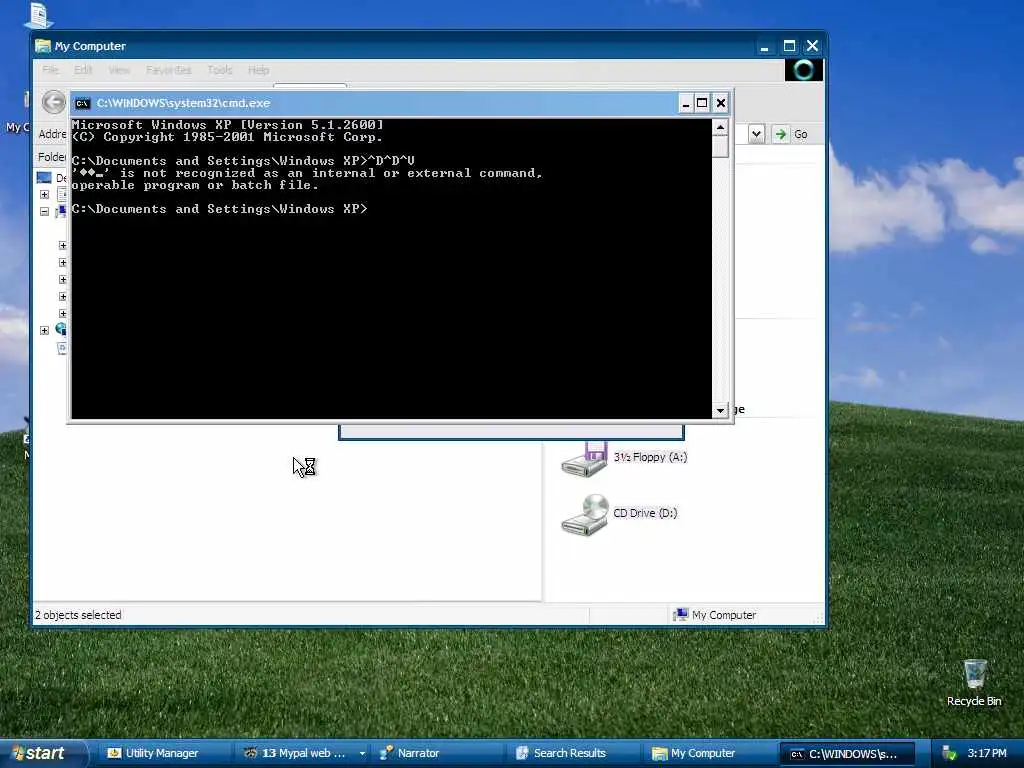
Task: Open the Favorites menu in My Computer
Action: tap(168, 70)
